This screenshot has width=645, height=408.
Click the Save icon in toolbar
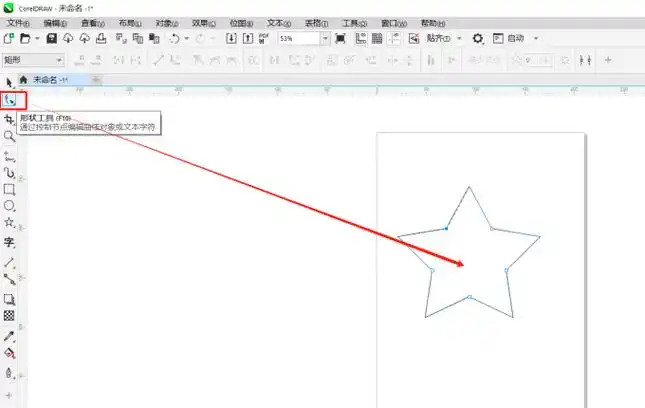pos(52,38)
